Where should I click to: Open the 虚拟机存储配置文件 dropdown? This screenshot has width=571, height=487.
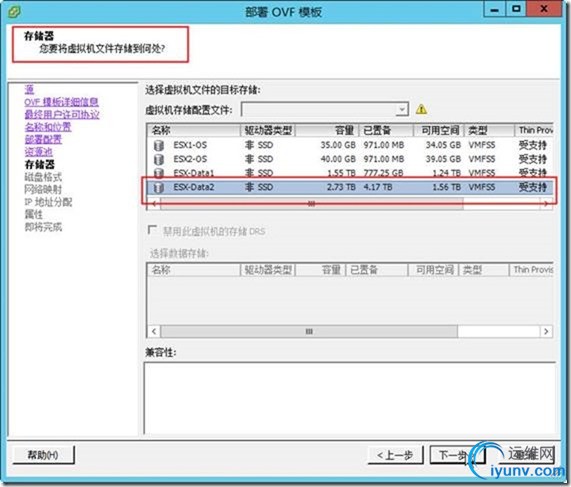(x=402, y=109)
